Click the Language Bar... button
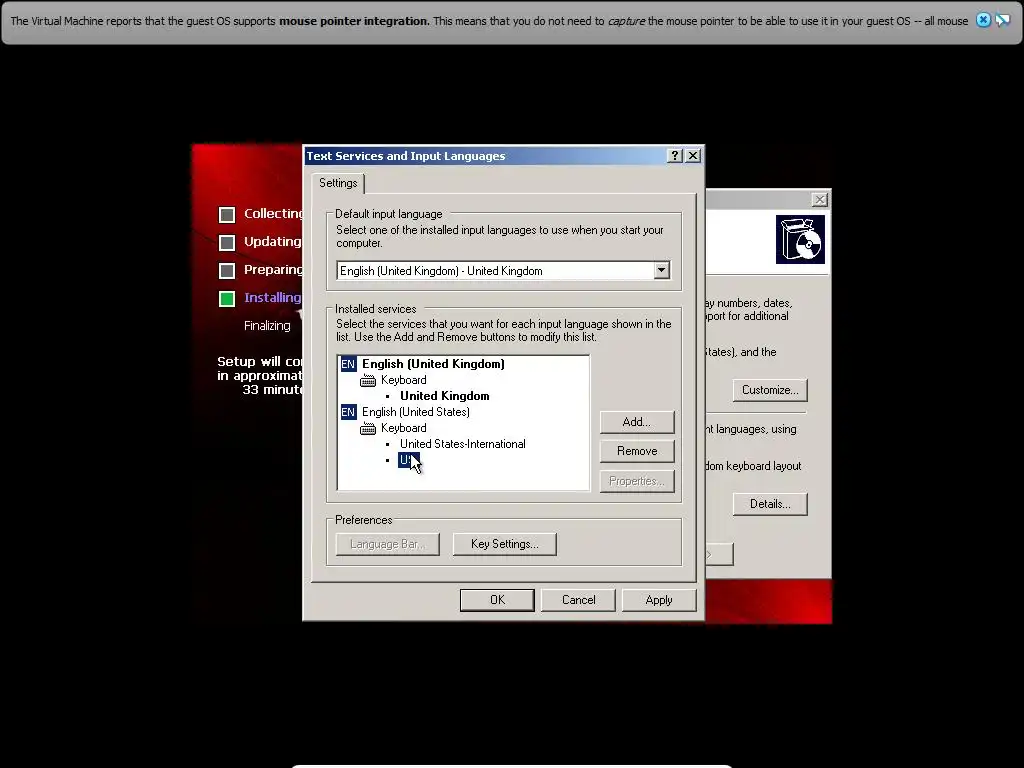This screenshot has width=1024, height=768. click(x=387, y=544)
